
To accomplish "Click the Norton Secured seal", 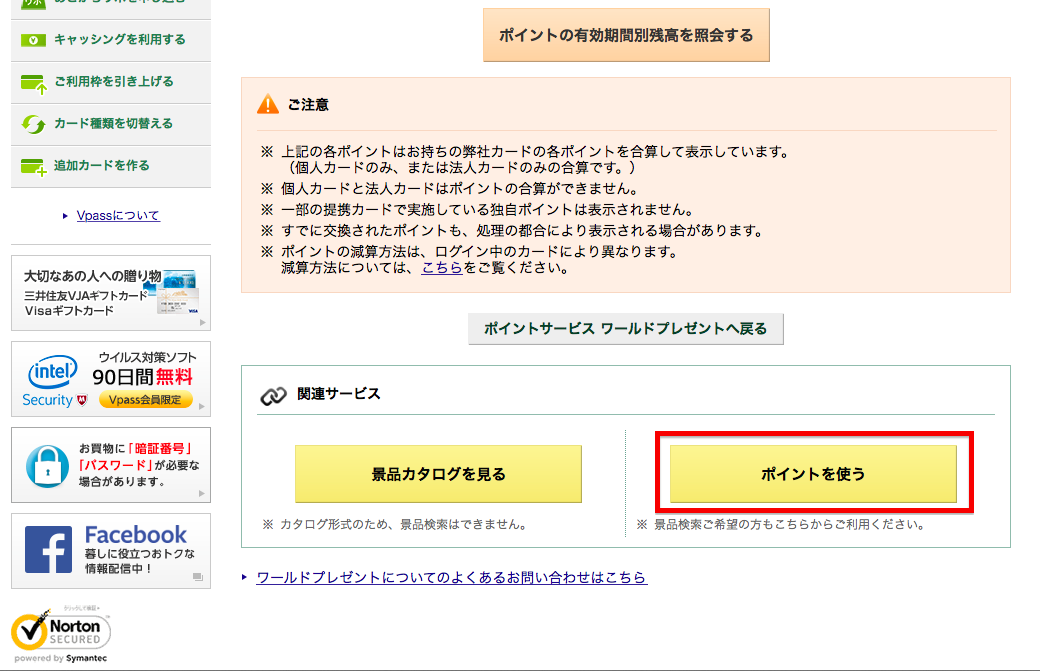I will tap(60, 632).
